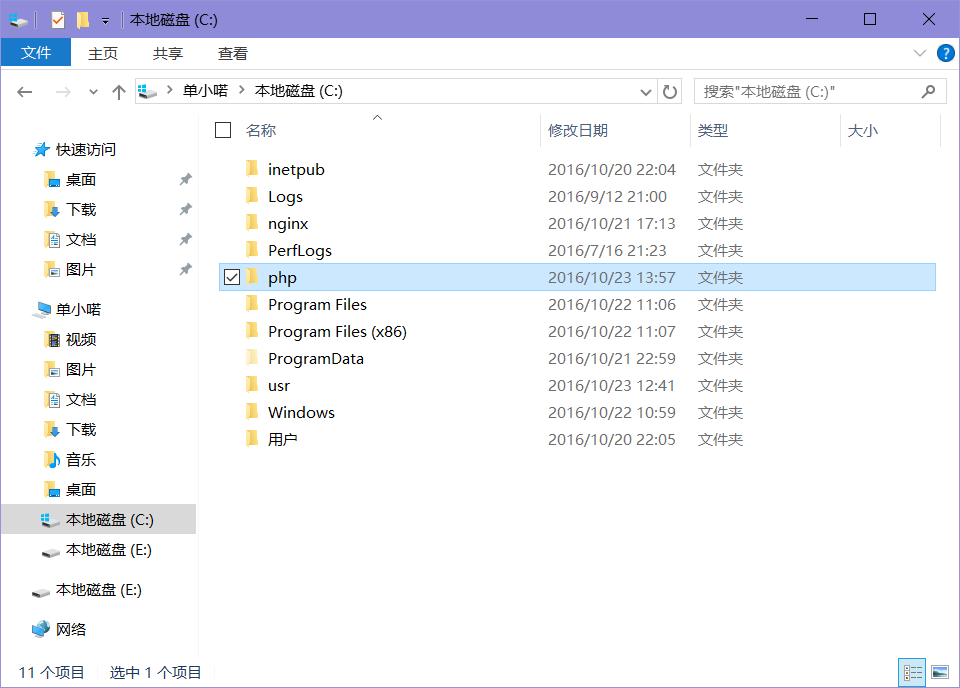The width and height of the screenshot is (960, 688).
Task: Open pinned 桌面 under quick access
Action: (x=81, y=179)
